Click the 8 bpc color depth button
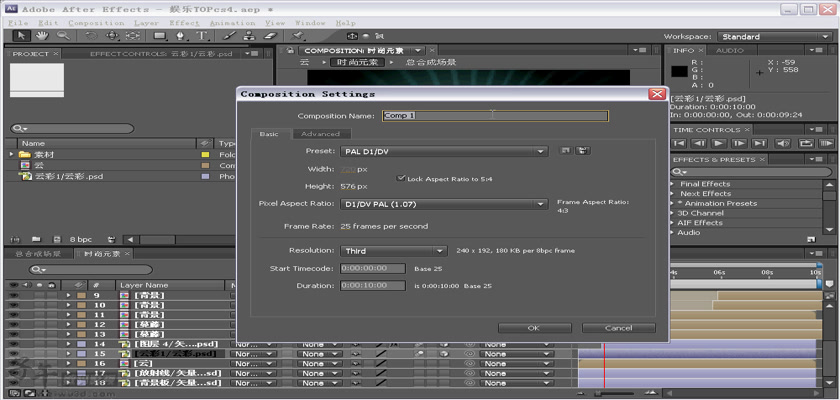 [81, 239]
